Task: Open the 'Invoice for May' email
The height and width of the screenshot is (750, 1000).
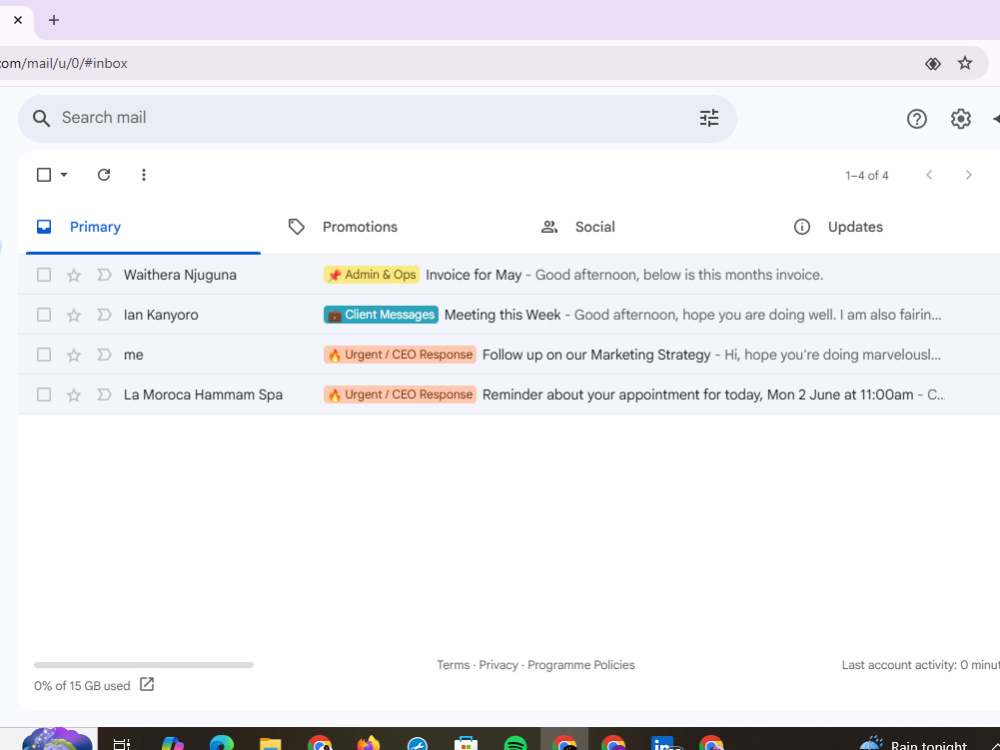Action: (473, 275)
